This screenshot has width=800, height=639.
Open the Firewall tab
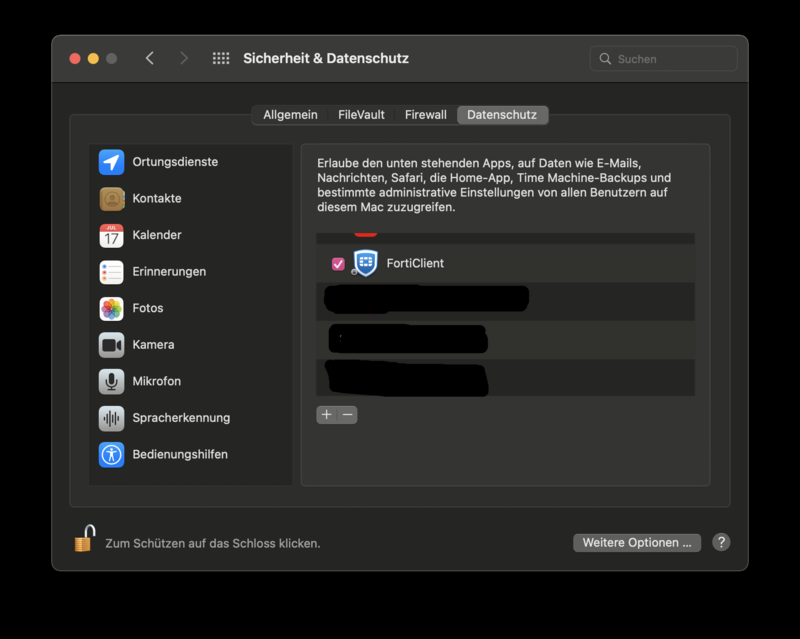pyautogui.click(x=425, y=115)
